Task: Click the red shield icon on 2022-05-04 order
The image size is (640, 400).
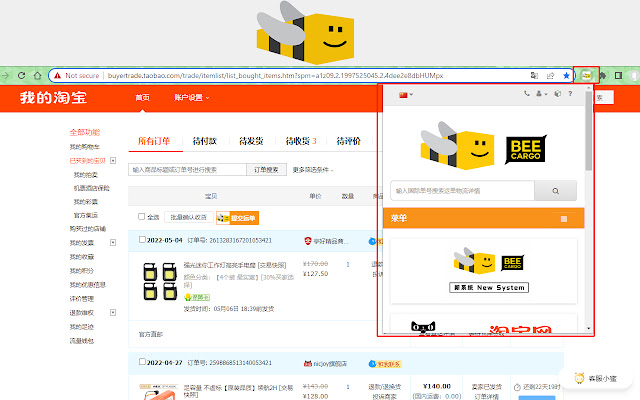Action: 308,241
